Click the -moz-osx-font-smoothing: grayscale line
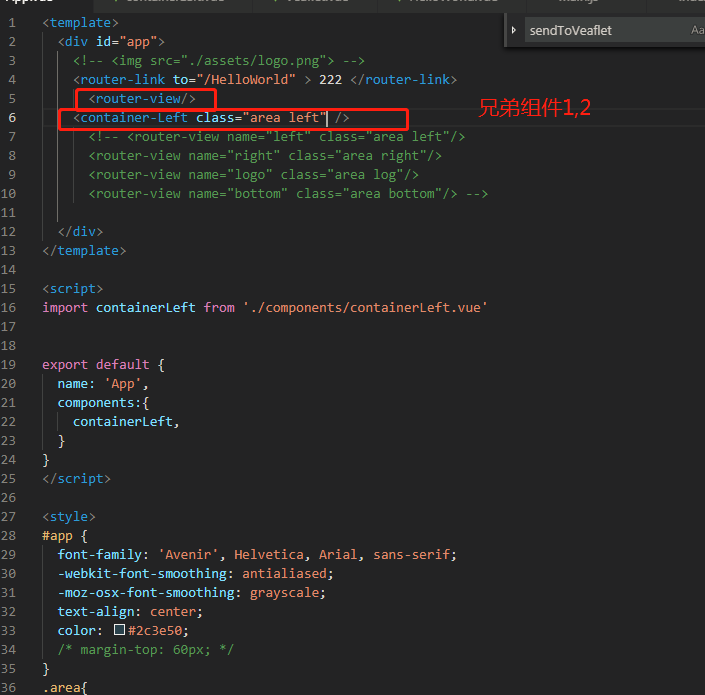Viewport: 705px width, 695px height. coord(192,593)
